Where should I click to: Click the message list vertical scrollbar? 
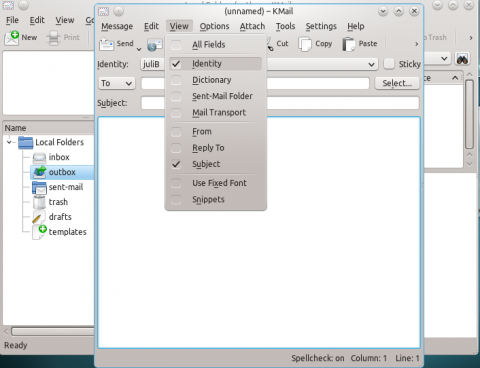click(469, 114)
